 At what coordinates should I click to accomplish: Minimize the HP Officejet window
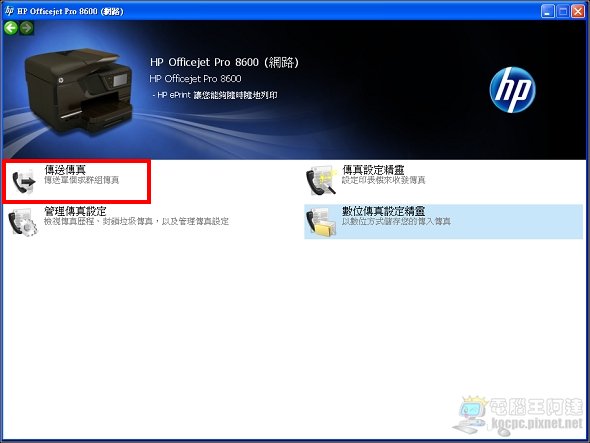tap(547, 11)
